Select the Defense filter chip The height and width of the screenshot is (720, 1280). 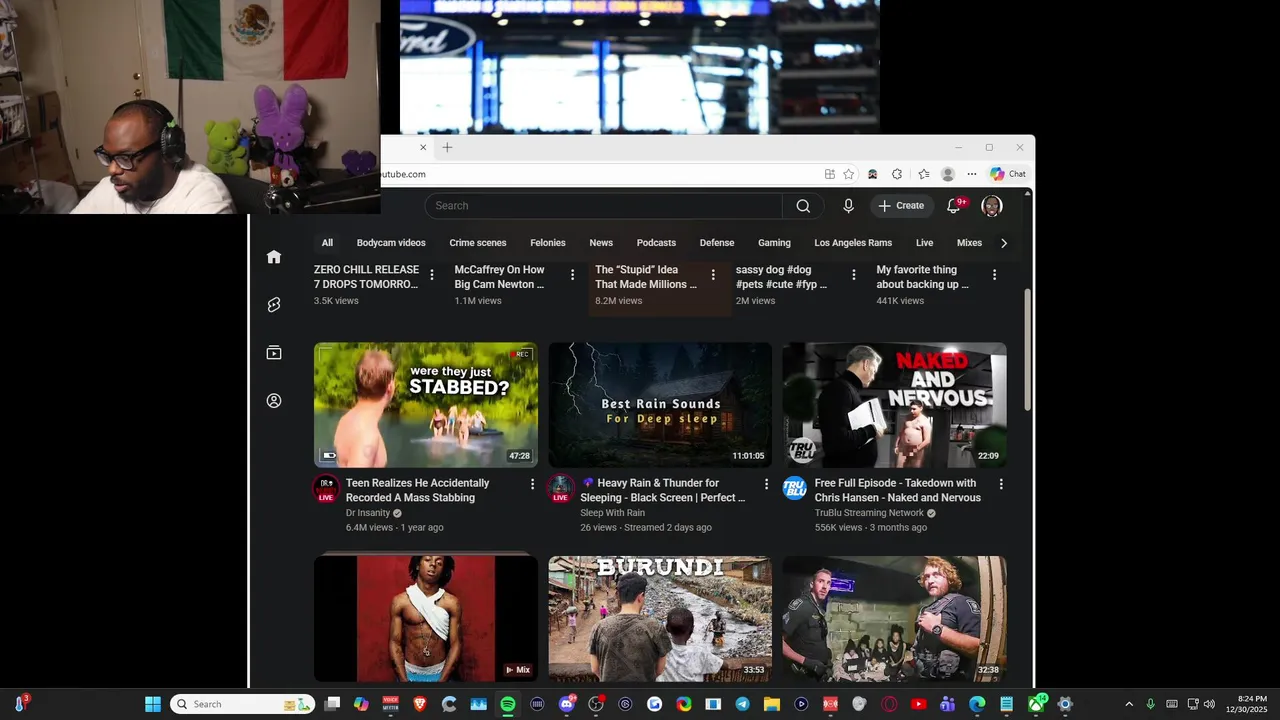point(717,243)
